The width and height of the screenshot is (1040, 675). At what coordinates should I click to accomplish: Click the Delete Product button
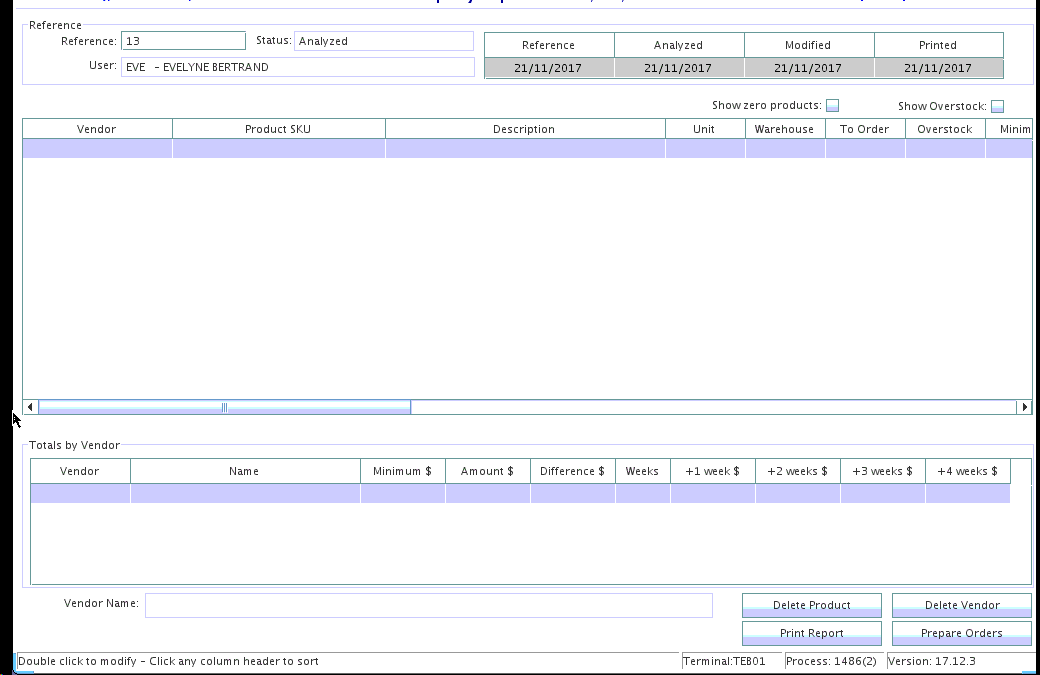pos(811,605)
